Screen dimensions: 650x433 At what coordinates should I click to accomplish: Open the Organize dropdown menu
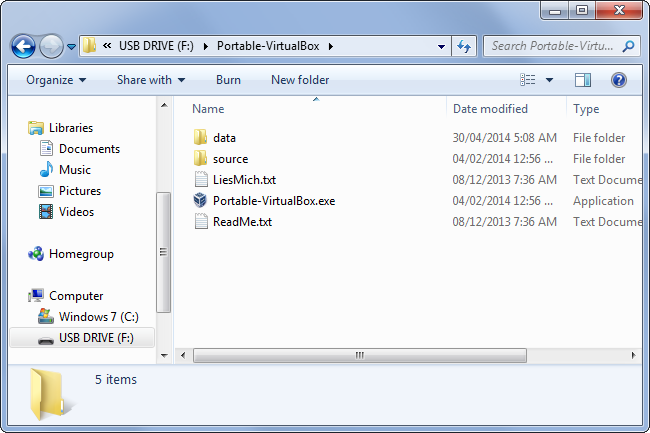pyautogui.click(x=56, y=80)
